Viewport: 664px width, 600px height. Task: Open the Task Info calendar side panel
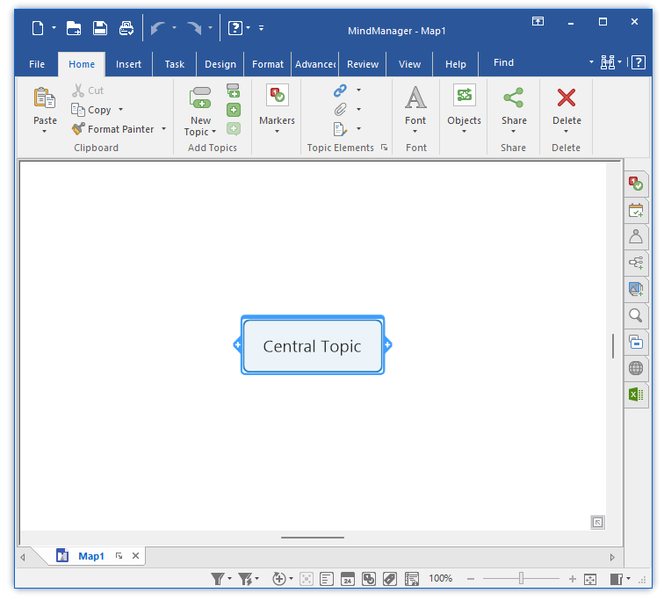pyautogui.click(x=636, y=210)
